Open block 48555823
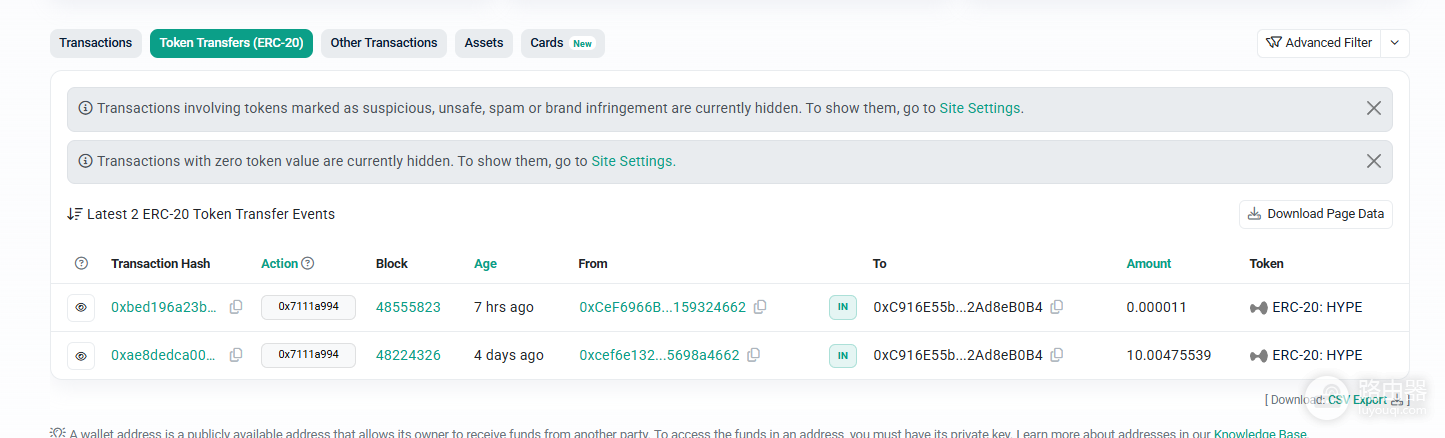 point(408,307)
